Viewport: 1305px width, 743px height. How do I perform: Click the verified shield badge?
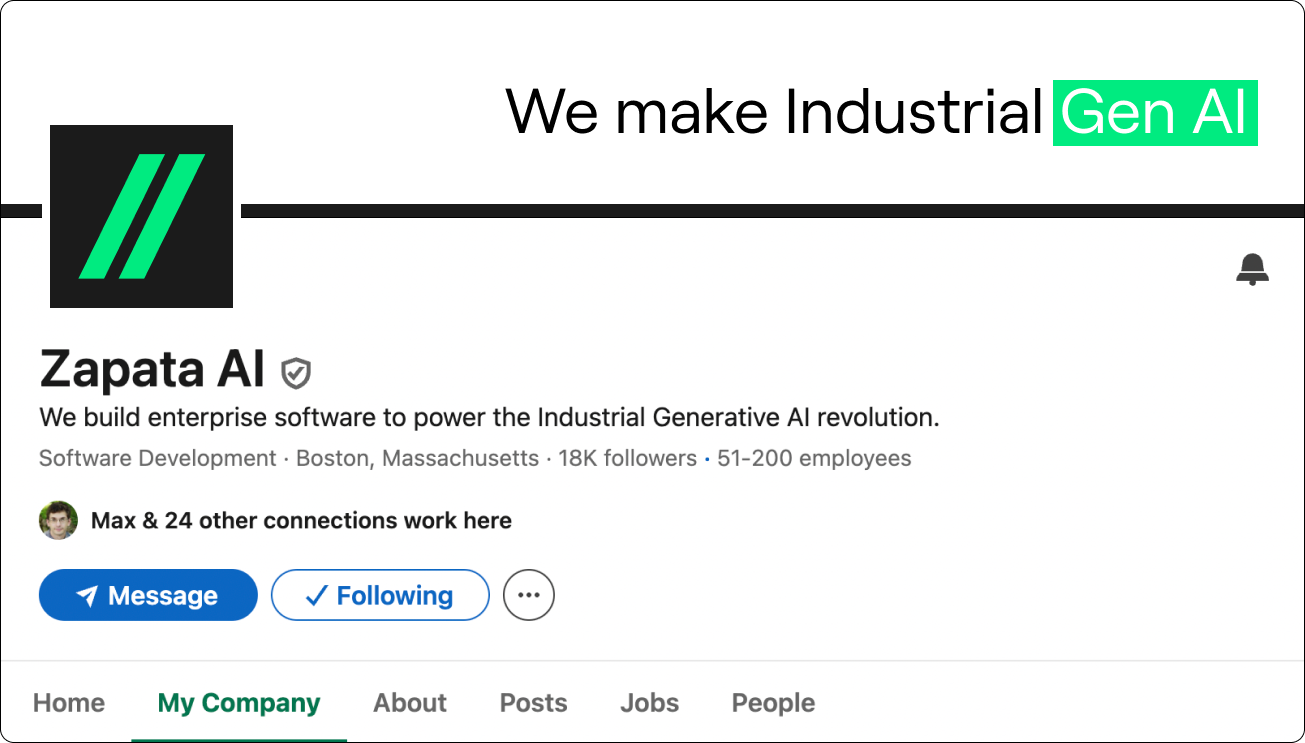pos(296,372)
